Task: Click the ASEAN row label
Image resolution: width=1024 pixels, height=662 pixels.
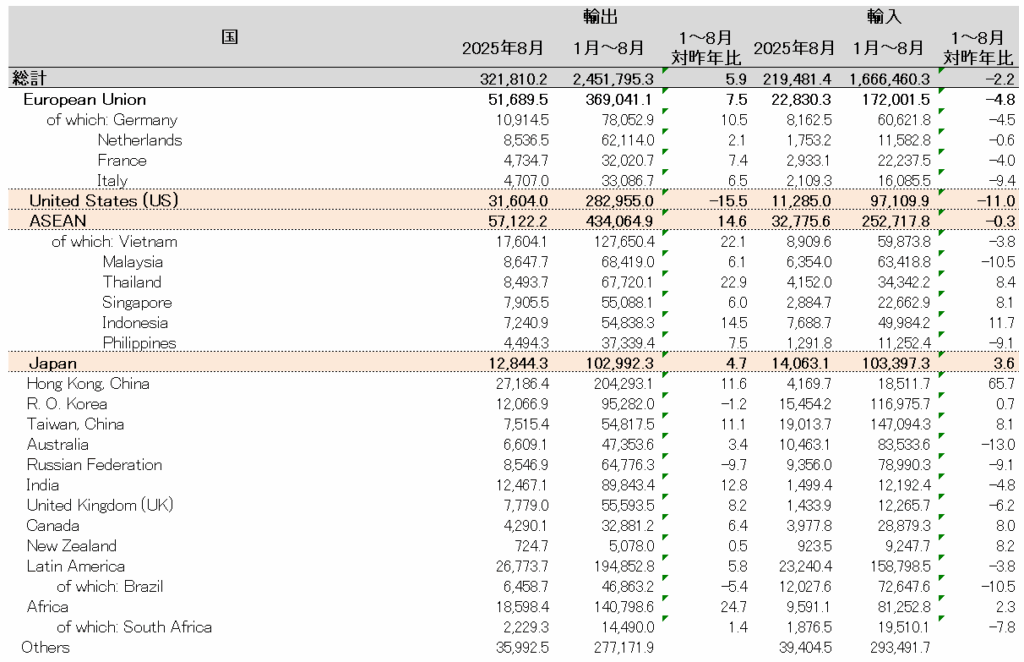Action: coord(56,220)
